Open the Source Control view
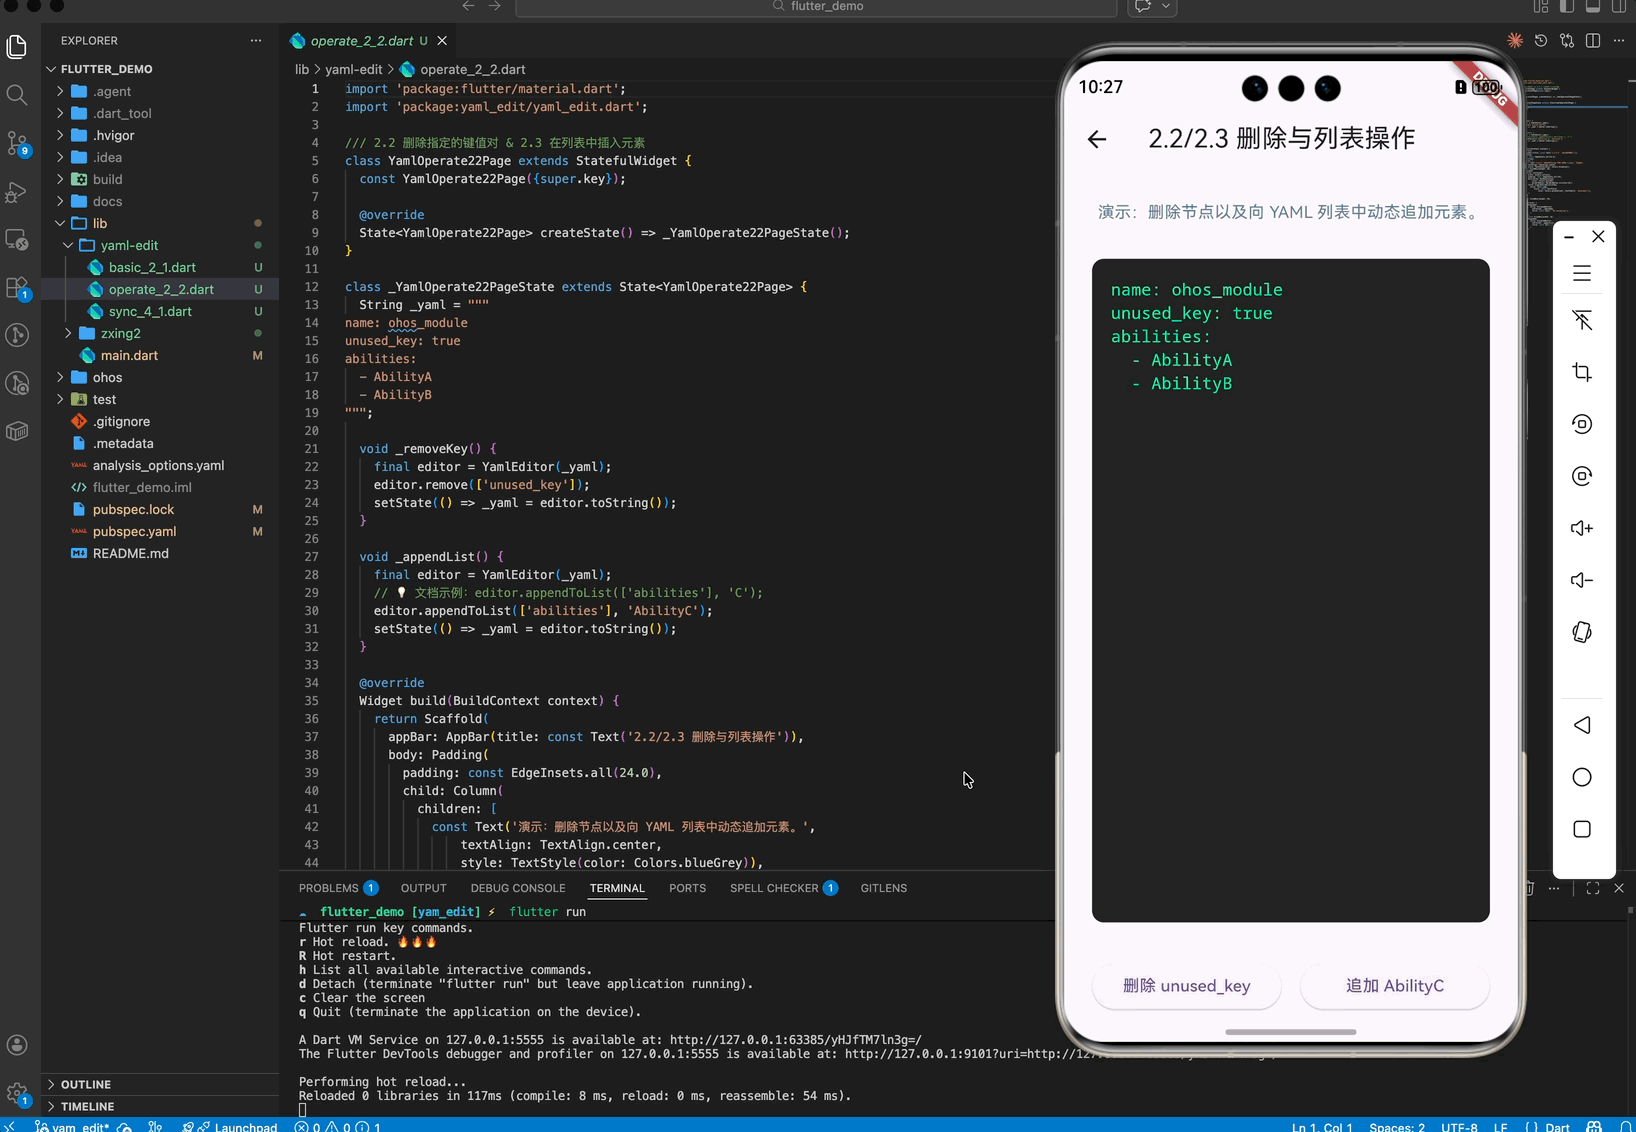 tap(17, 143)
